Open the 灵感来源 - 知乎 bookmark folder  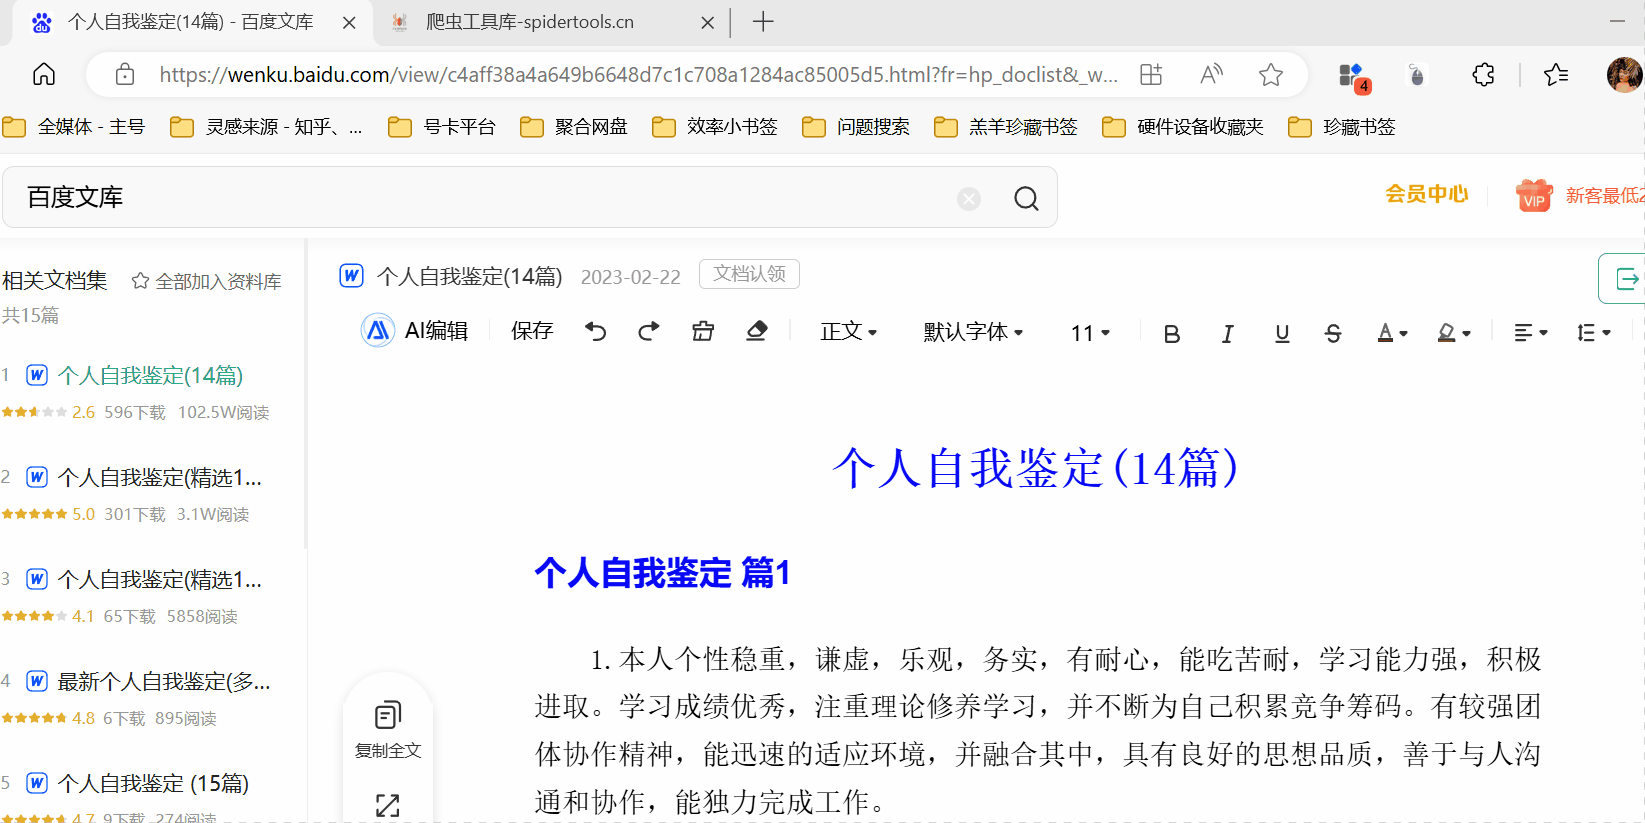[x=266, y=127]
